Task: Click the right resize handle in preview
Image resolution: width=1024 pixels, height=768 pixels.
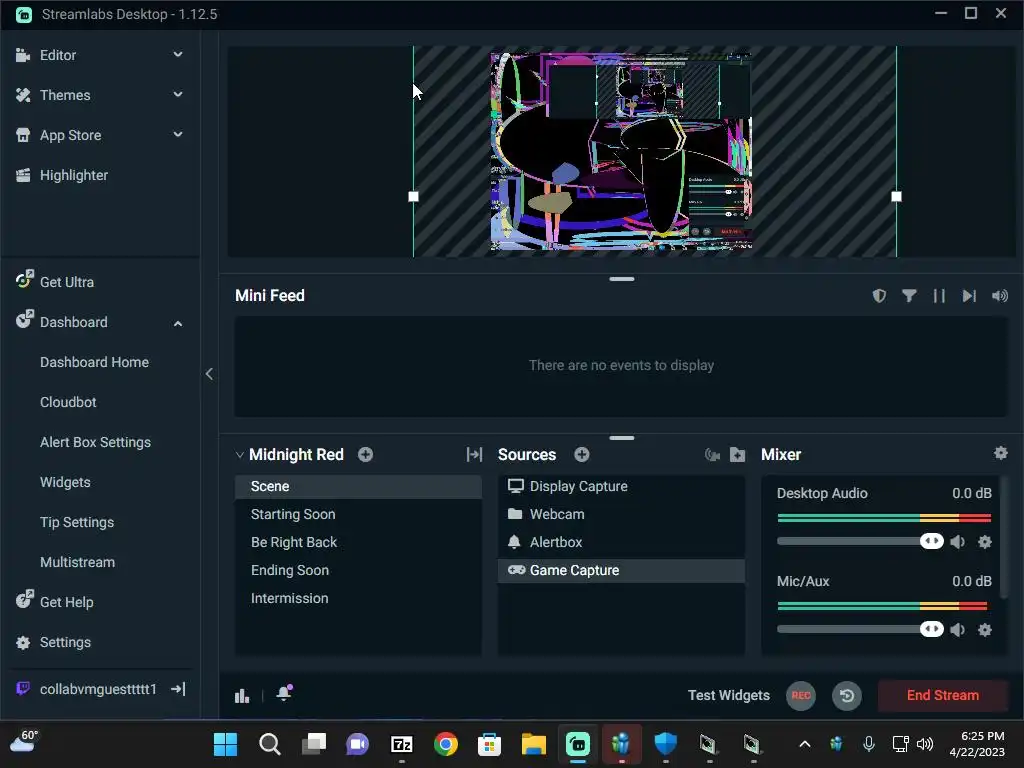Action: 896,197
